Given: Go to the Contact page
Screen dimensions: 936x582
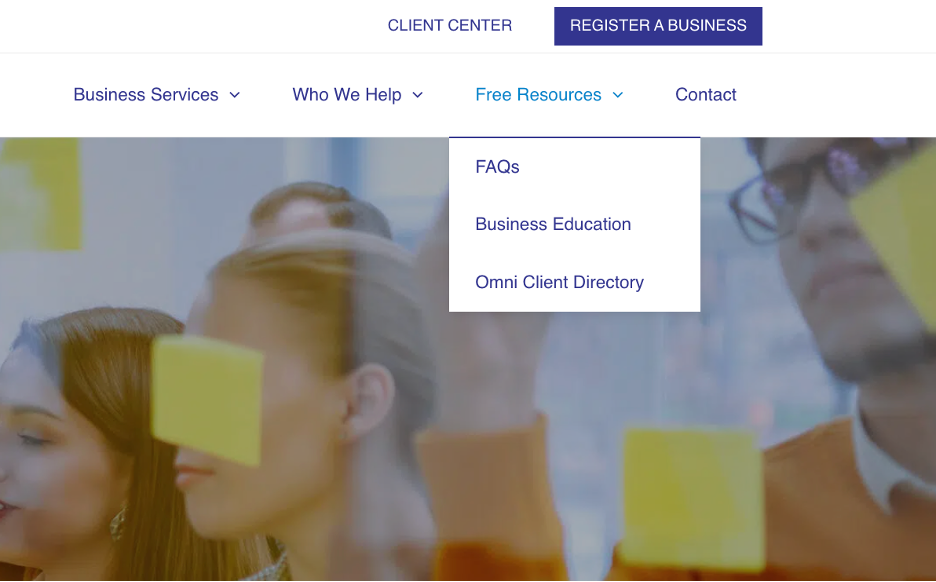Looking at the screenshot, I should click(x=706, y=94).
